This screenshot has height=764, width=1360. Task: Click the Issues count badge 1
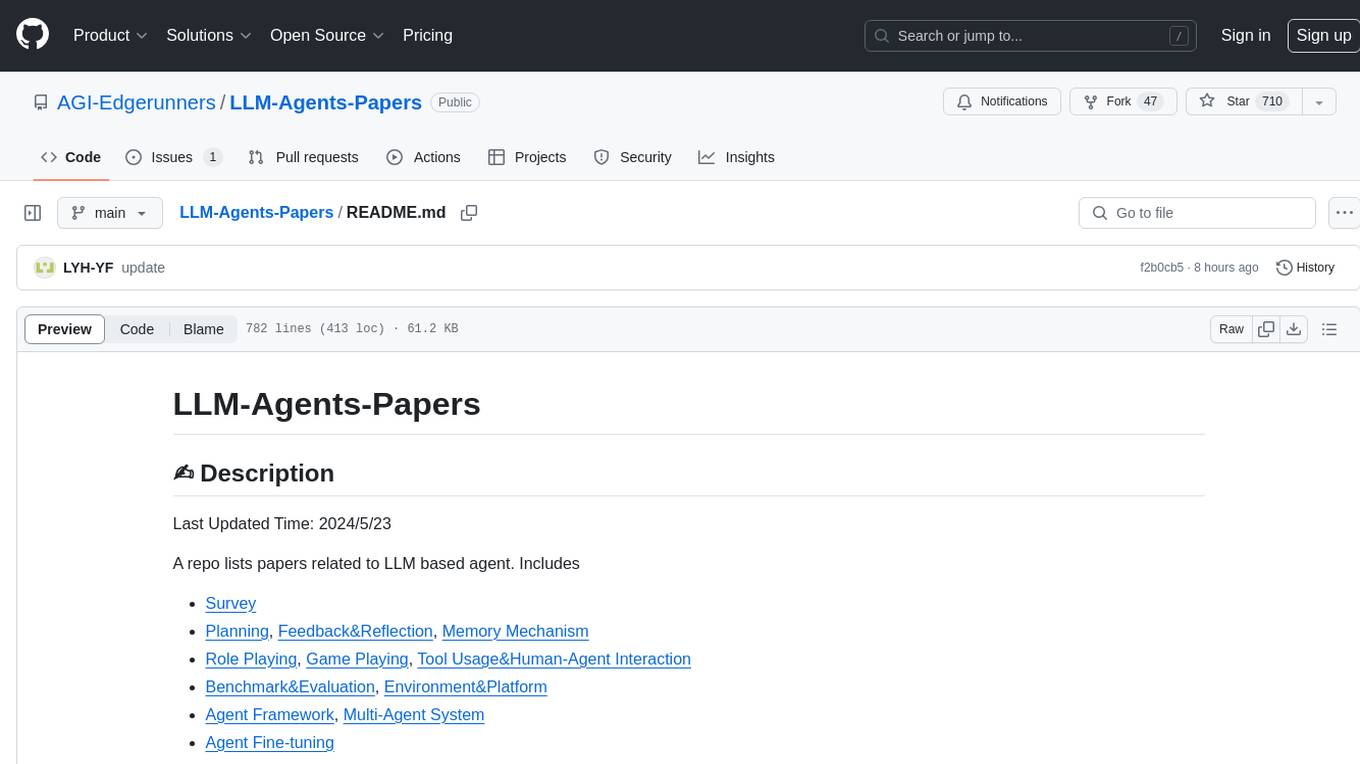pos(212,157)
